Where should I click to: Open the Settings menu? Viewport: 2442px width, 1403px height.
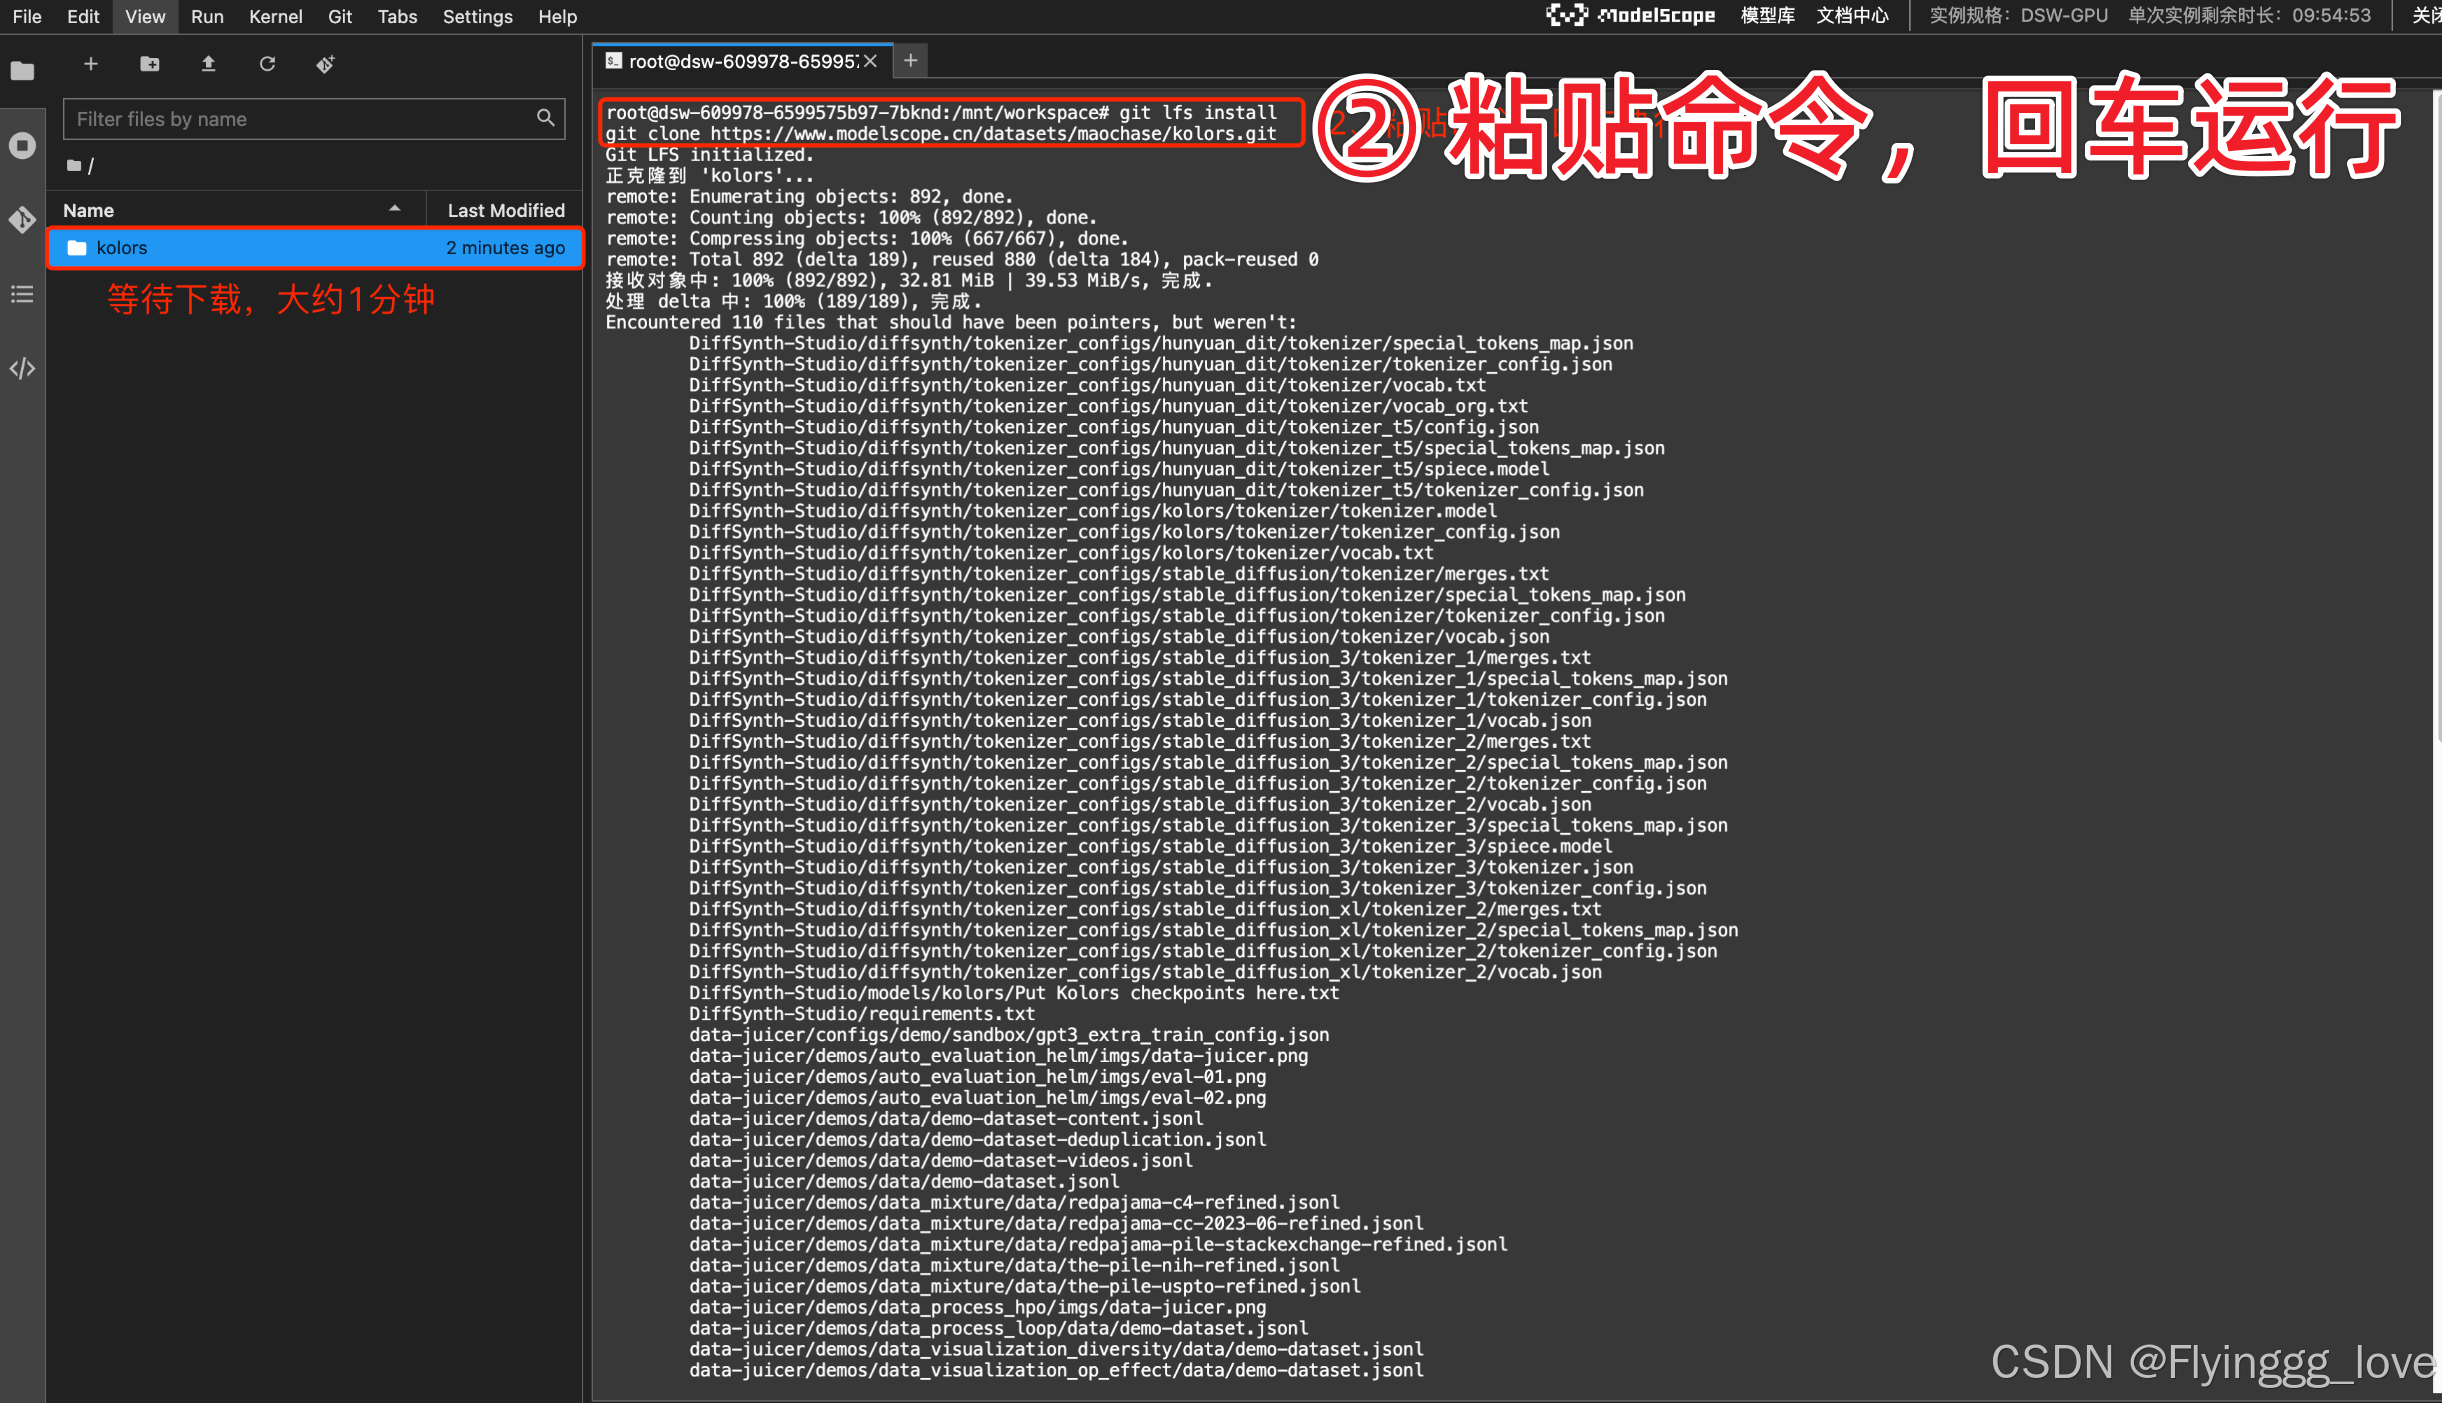click(477, 16)
